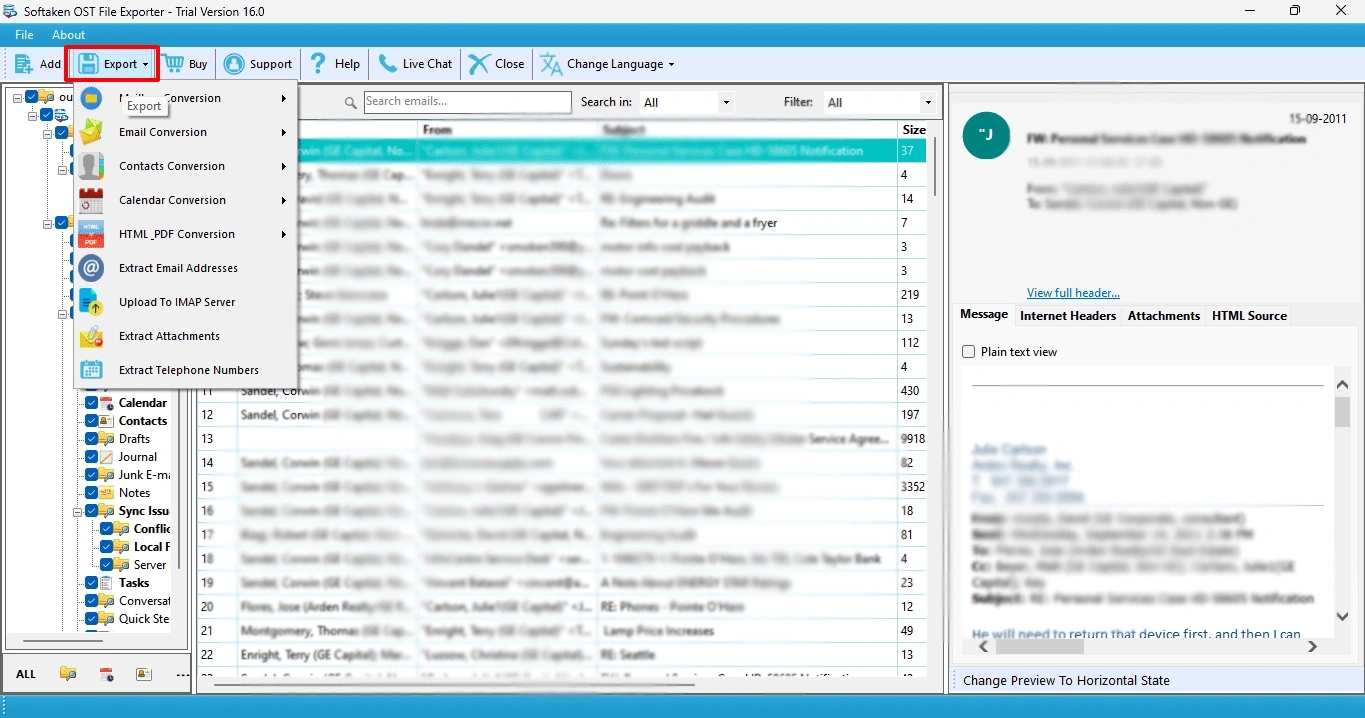Sort emails by the Size column header
Image resolution: width=1365 pixels, height=718 pixels.
[914, 130]
